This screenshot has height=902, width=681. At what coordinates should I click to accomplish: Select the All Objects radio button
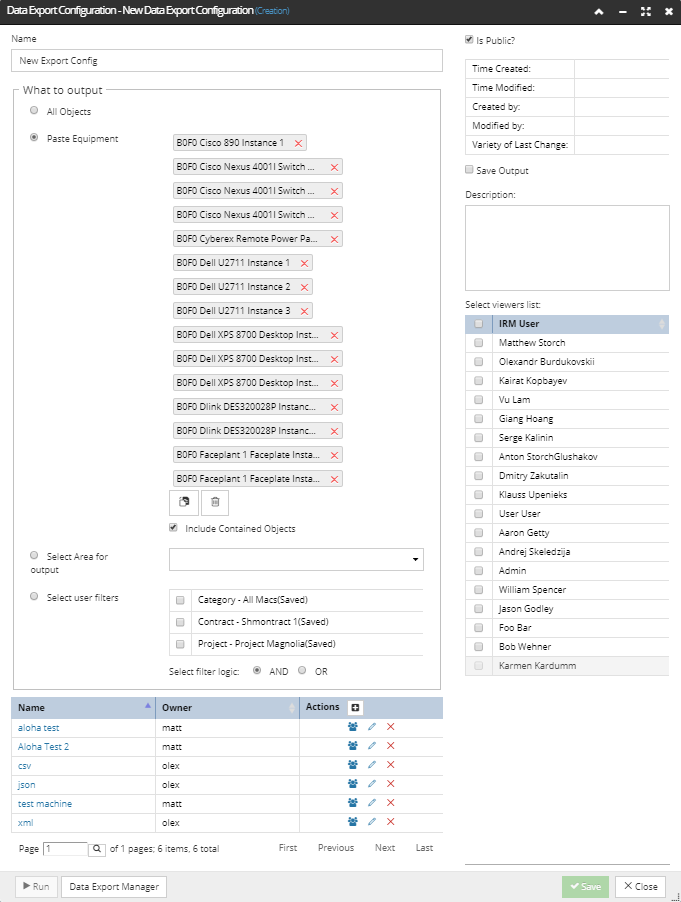(x=34, y=110)
